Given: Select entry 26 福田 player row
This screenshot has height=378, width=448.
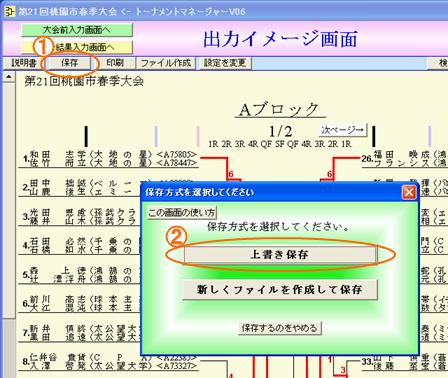Looking at the screenshot, I should point(405,159).
